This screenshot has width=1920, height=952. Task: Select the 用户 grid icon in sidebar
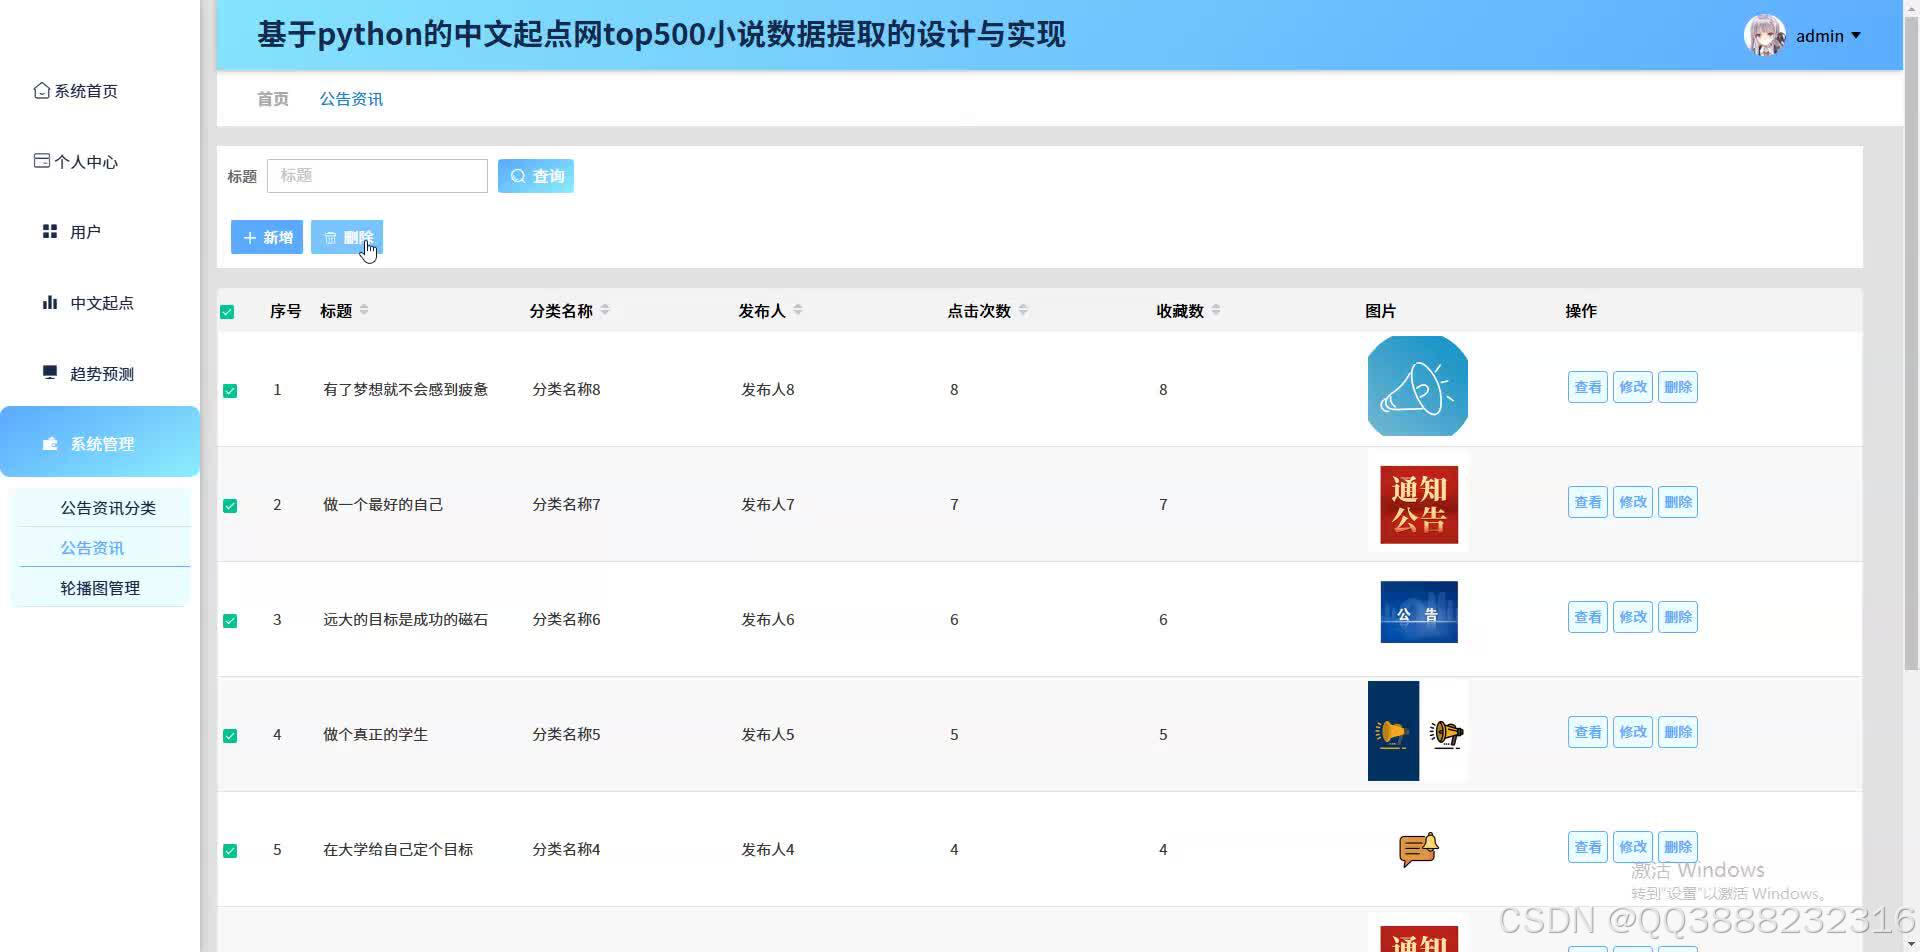(x=50, y=231)
